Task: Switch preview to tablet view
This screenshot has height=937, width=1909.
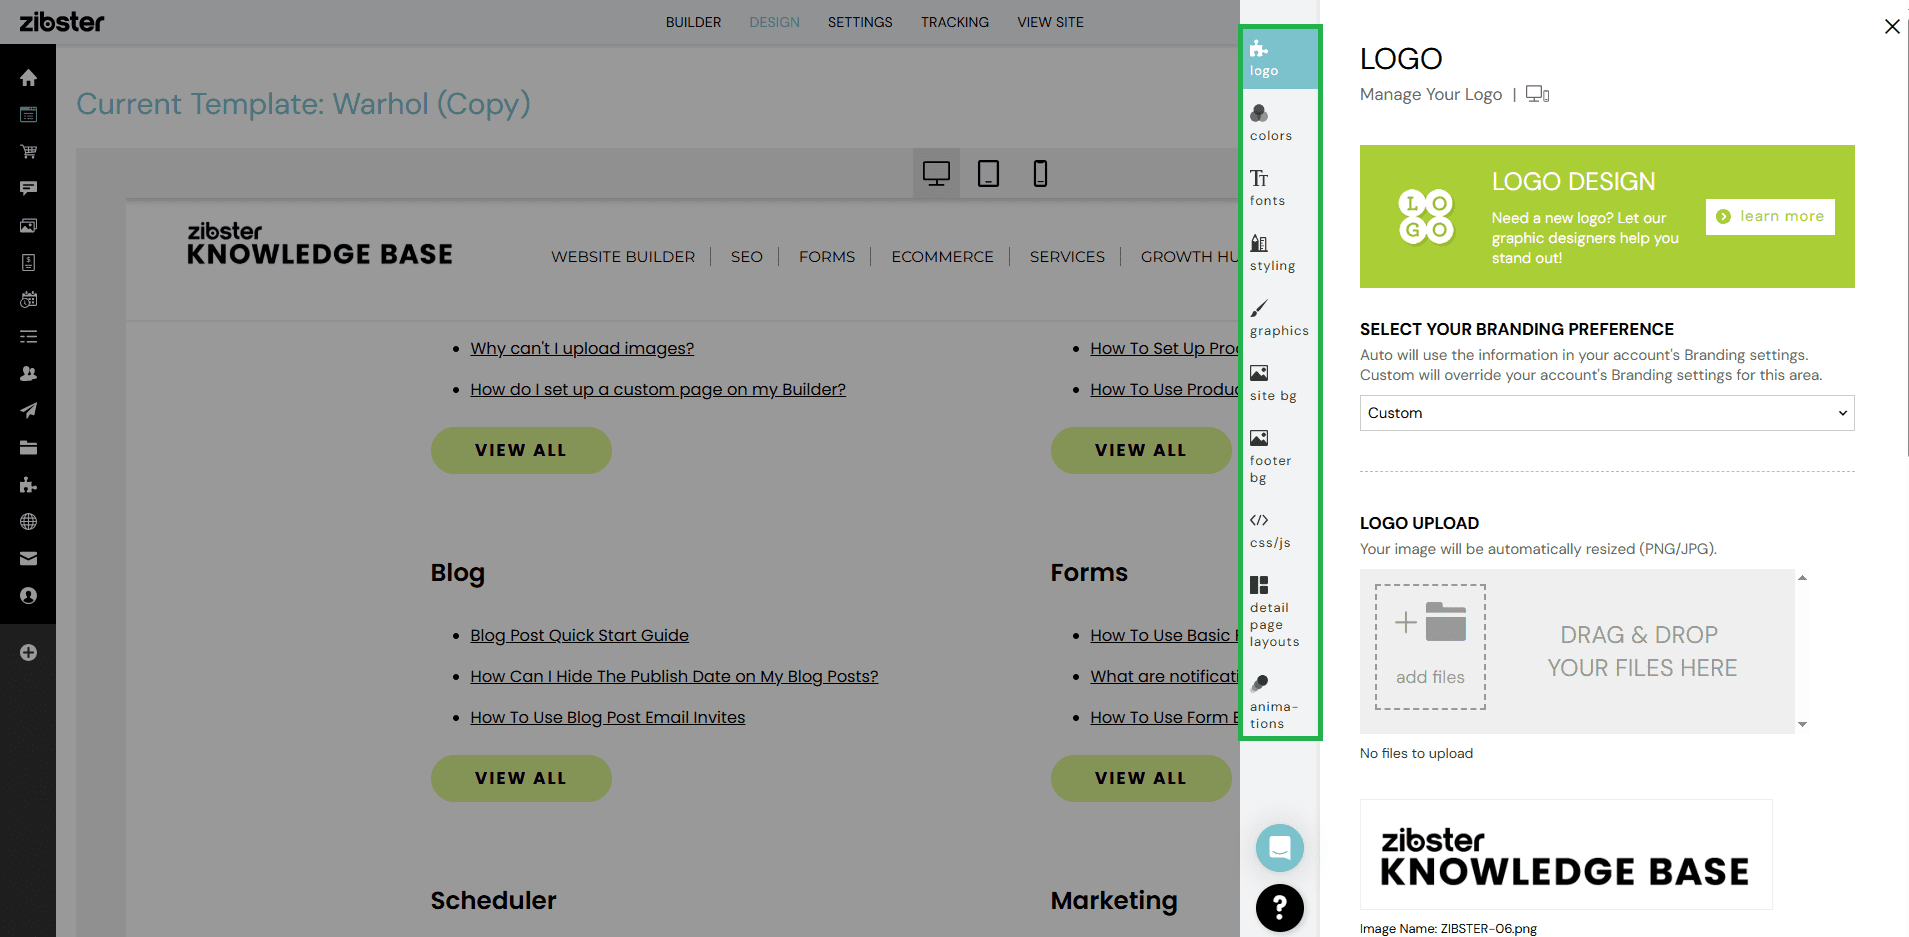Action: coord(988,174)
